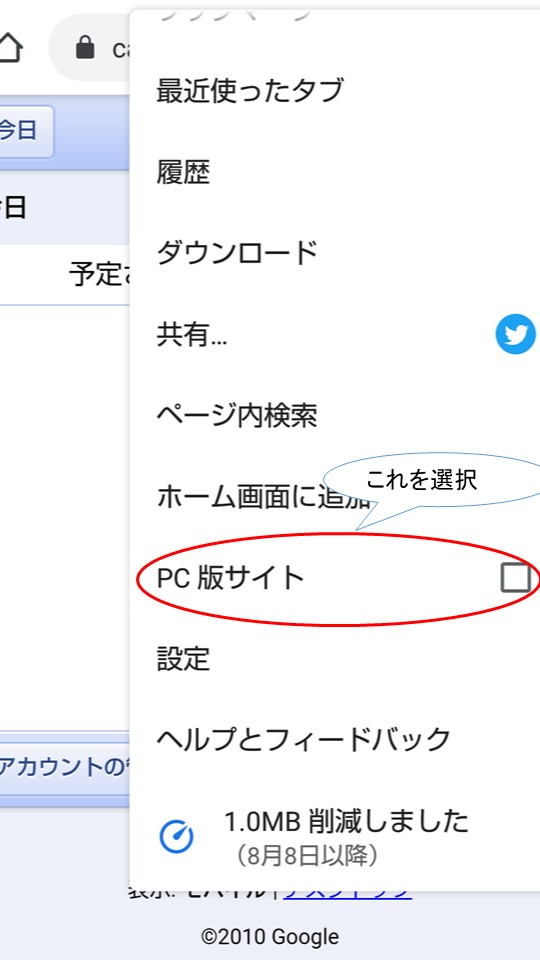Tap the Twitter share shortcut icon

click(x=516, y=334)
